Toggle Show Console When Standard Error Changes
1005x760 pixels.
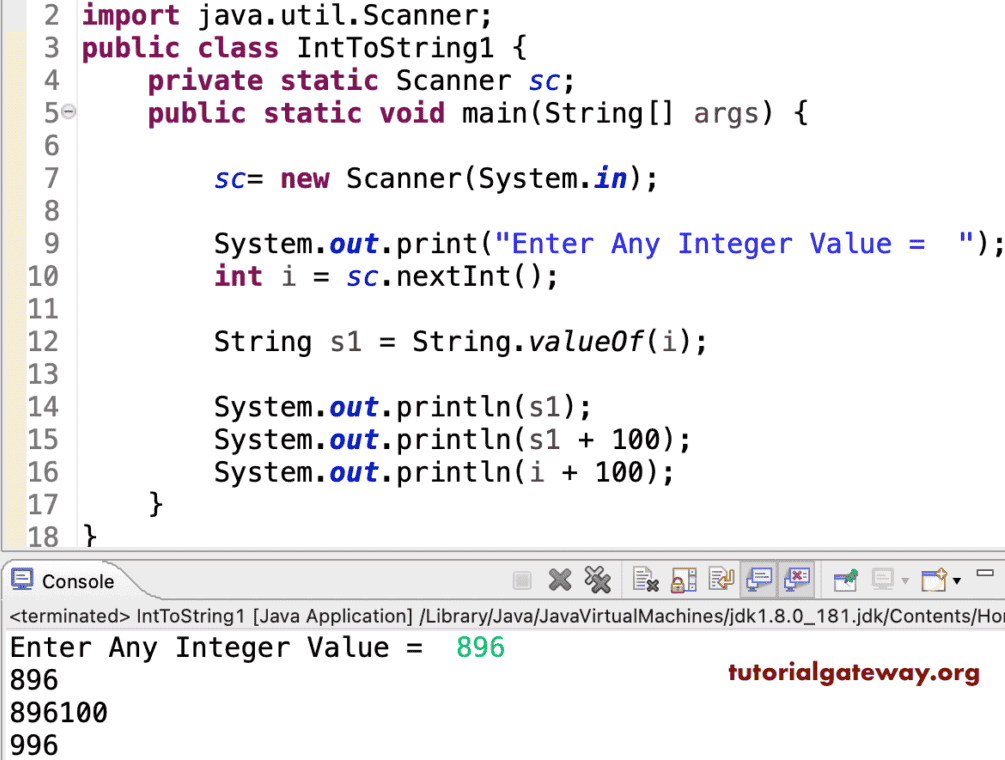pos(795,578)
